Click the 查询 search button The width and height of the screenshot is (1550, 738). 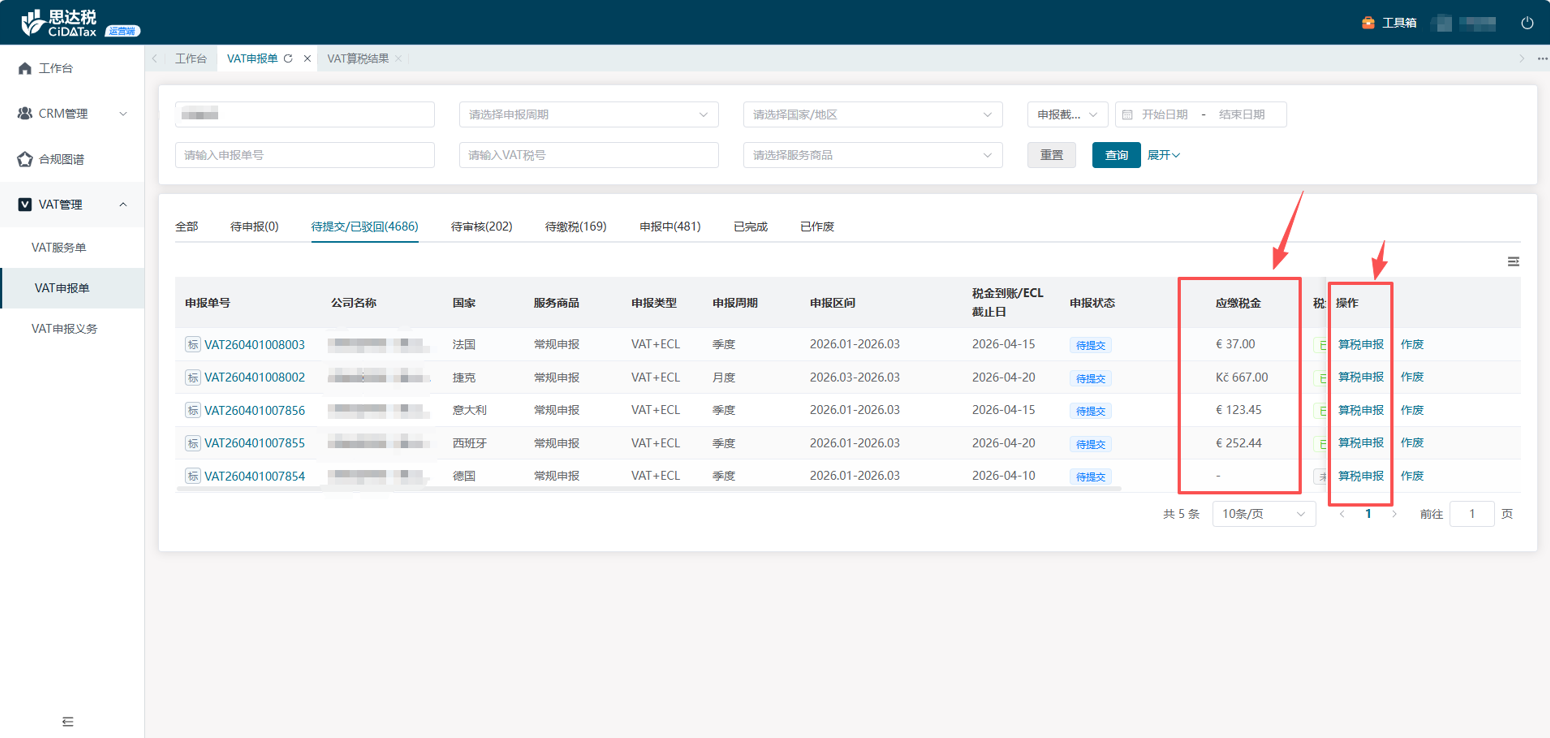[x=1116, y=155]
